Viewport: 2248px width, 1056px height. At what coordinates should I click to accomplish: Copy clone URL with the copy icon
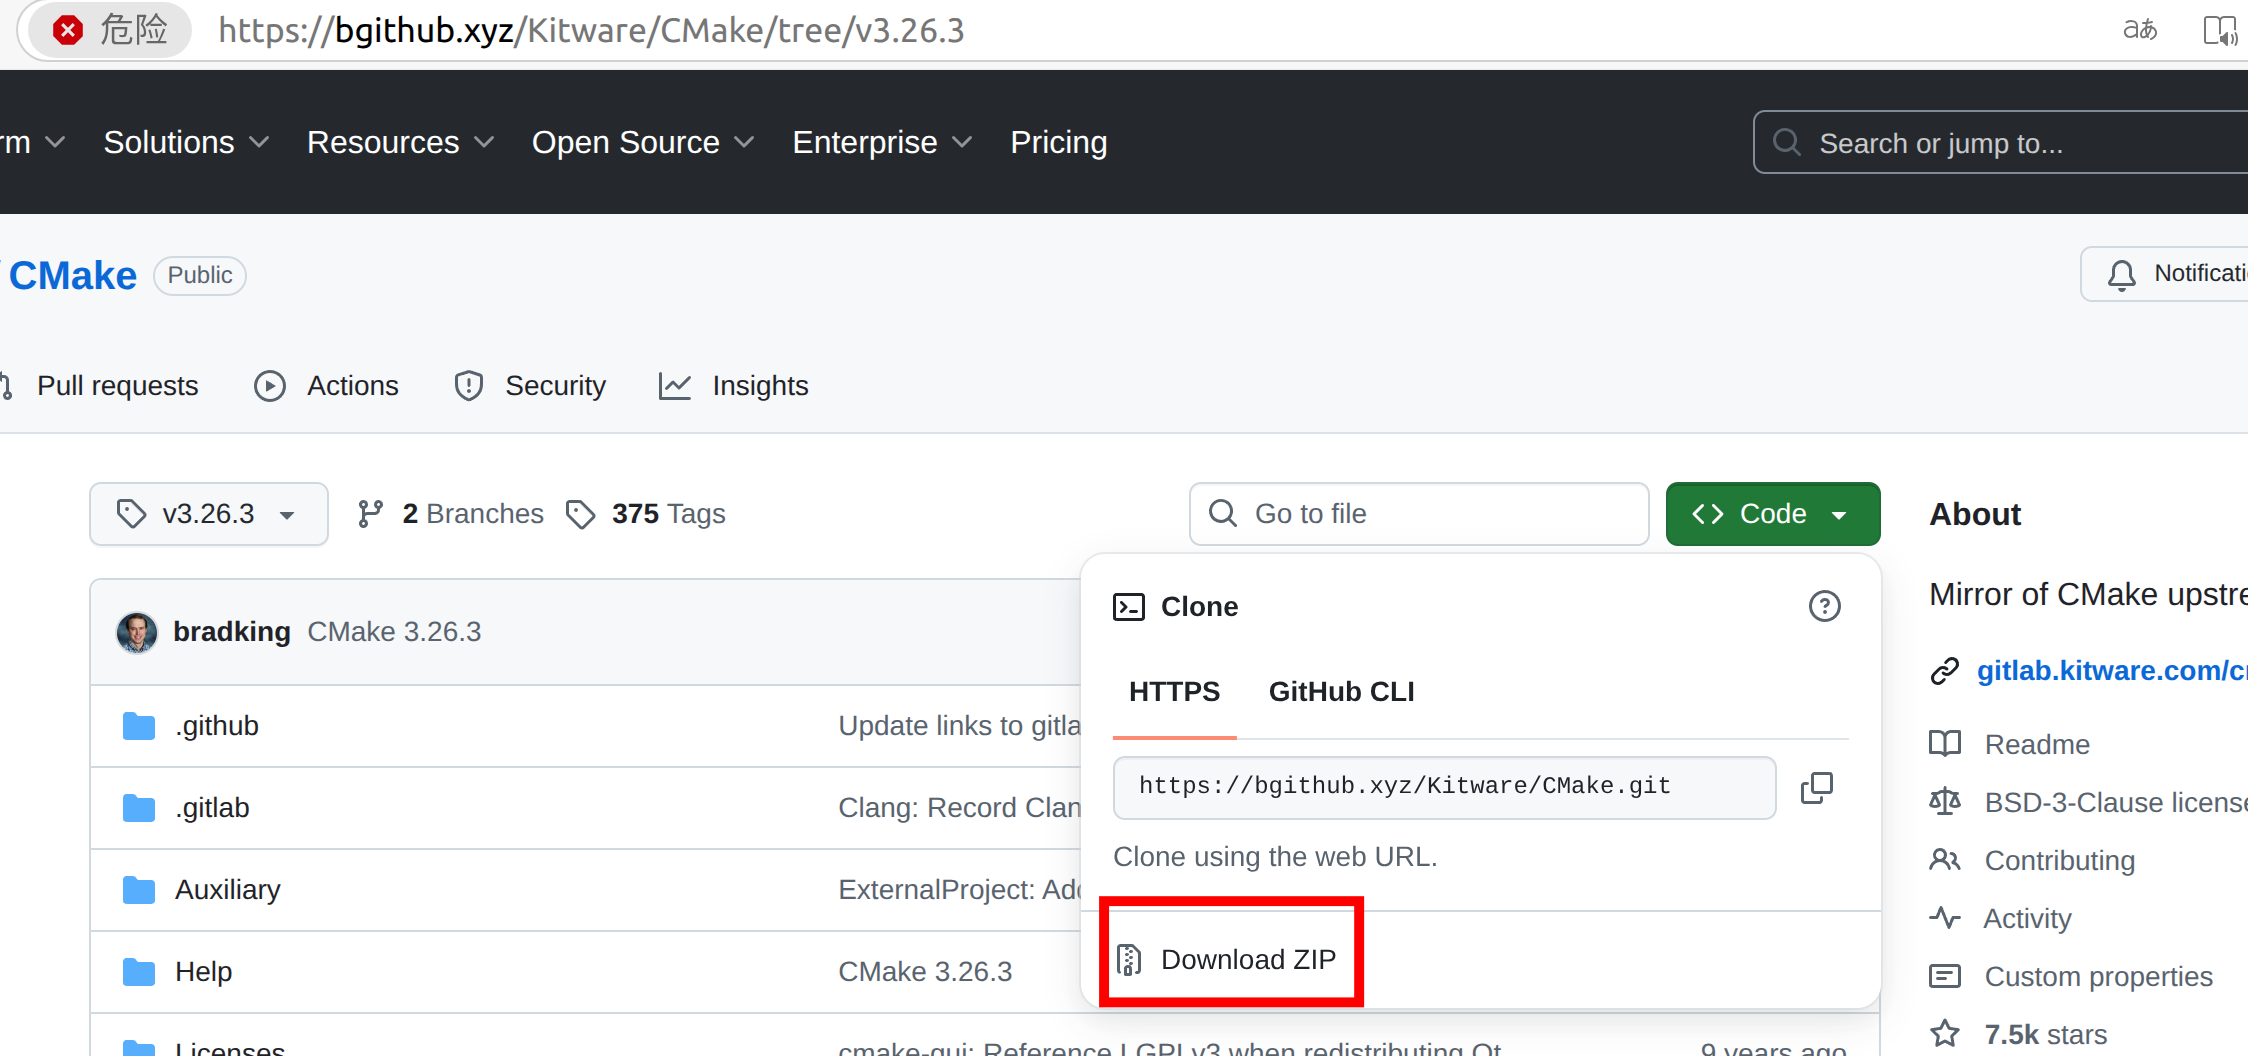point(1817,788)
